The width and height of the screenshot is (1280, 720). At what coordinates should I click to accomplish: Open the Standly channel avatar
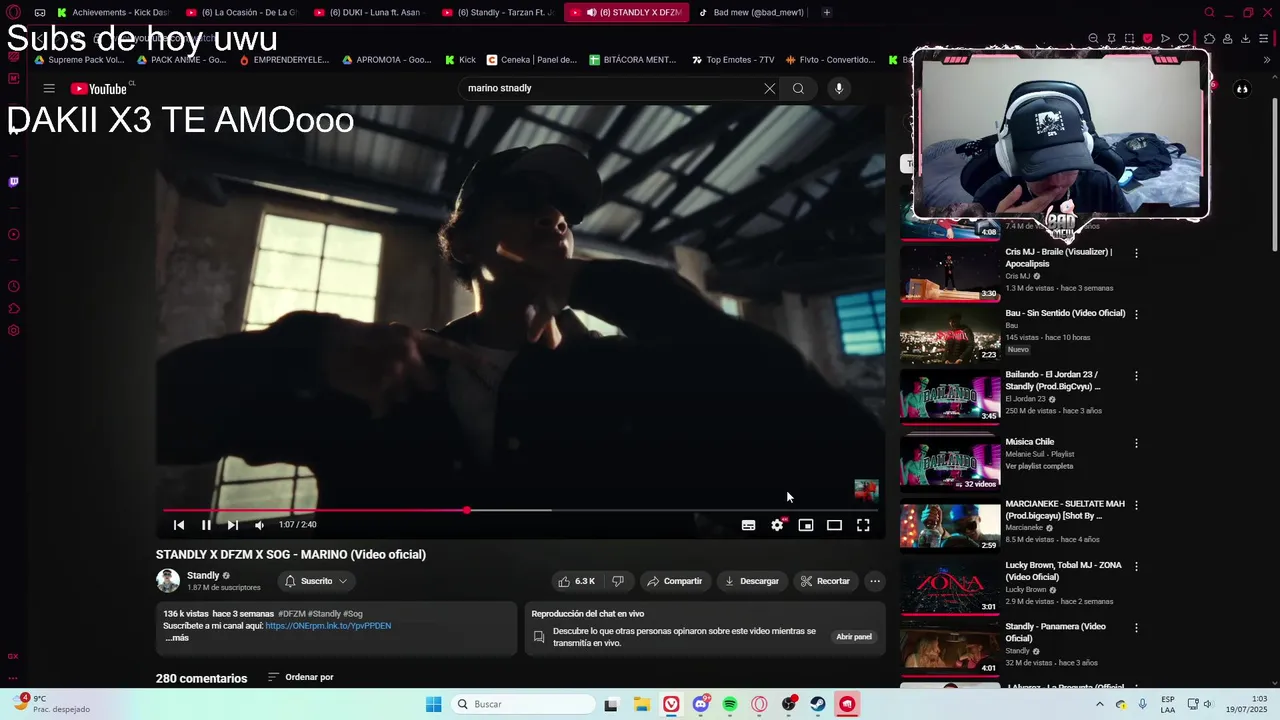pyautogui.click(x=168, y=580)
